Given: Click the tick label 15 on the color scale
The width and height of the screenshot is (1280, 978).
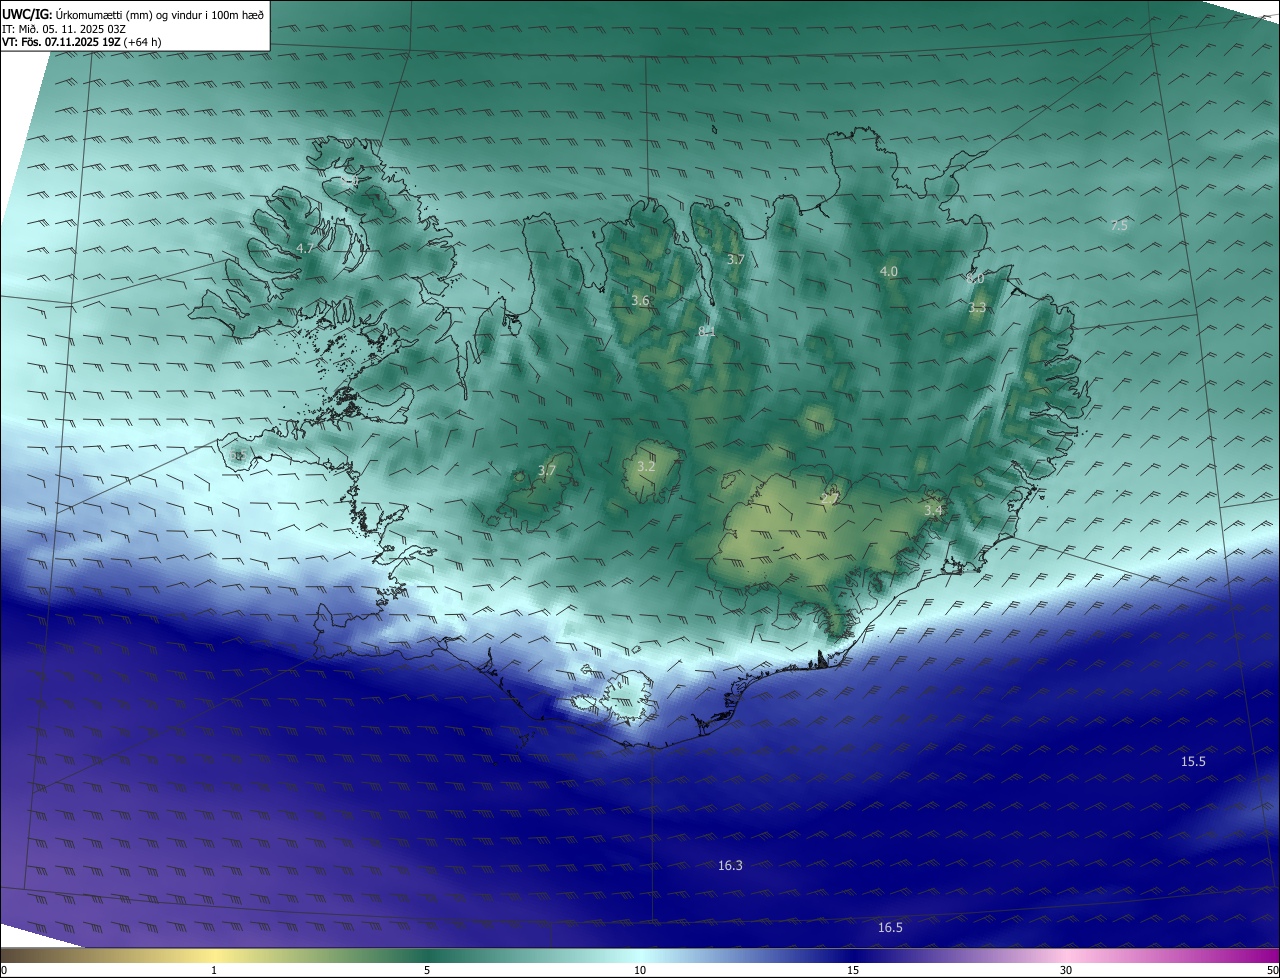Looking at the screenshot, I should pyautogui.click(x=853, y=970).
